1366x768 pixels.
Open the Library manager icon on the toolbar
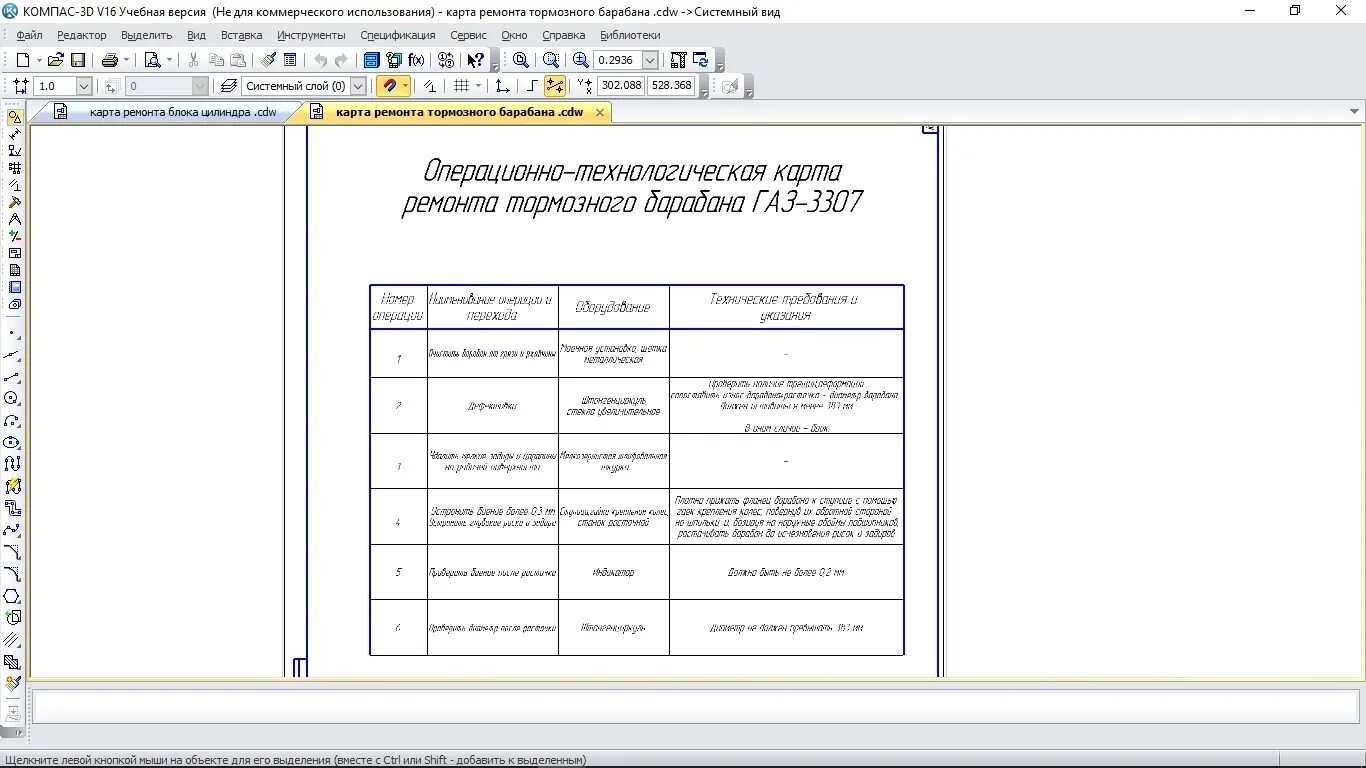372,60
